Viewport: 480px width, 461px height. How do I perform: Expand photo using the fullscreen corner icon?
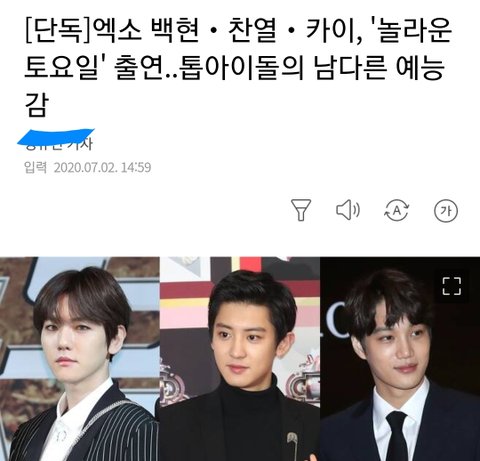452,286
